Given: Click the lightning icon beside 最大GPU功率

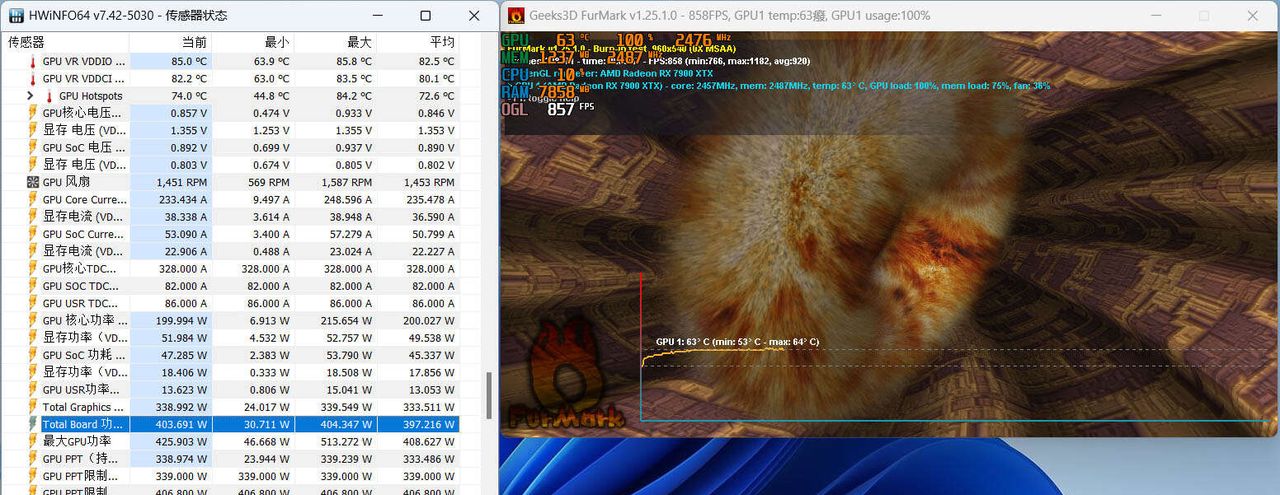Looking at the screenshot, I should pyautogui.click(x=33, y=440).
